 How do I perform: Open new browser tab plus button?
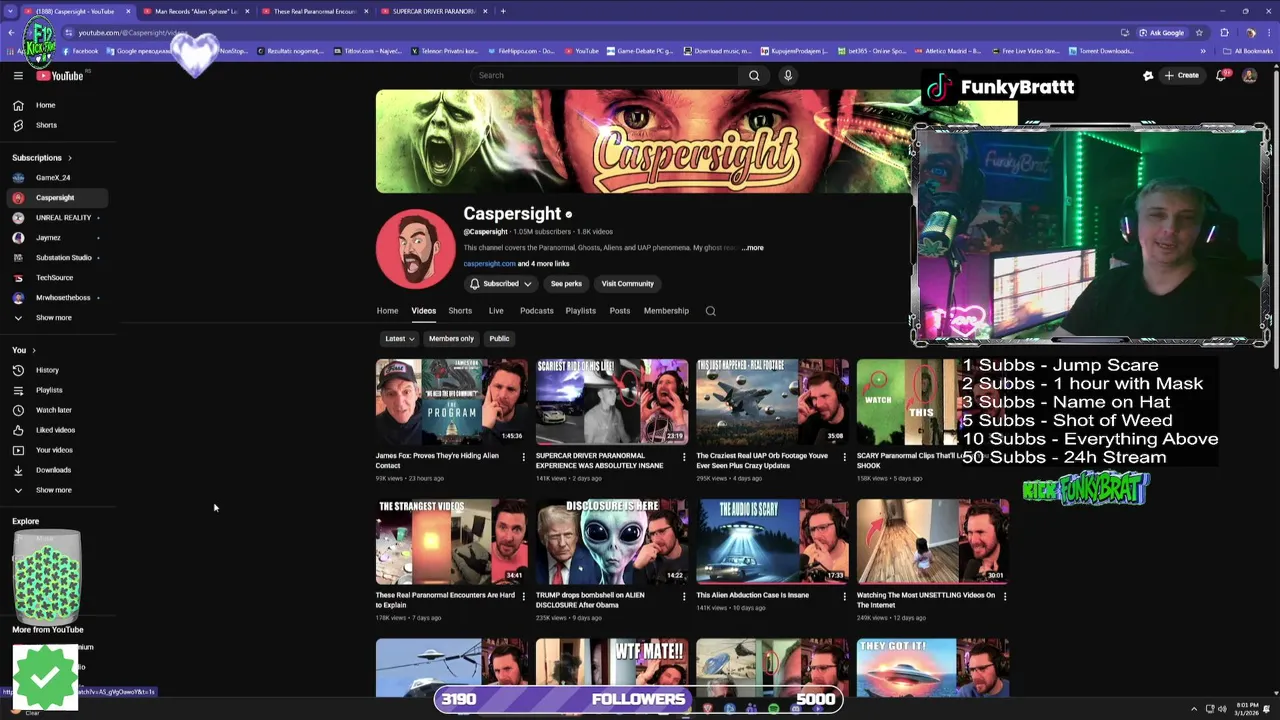(503, 11)
